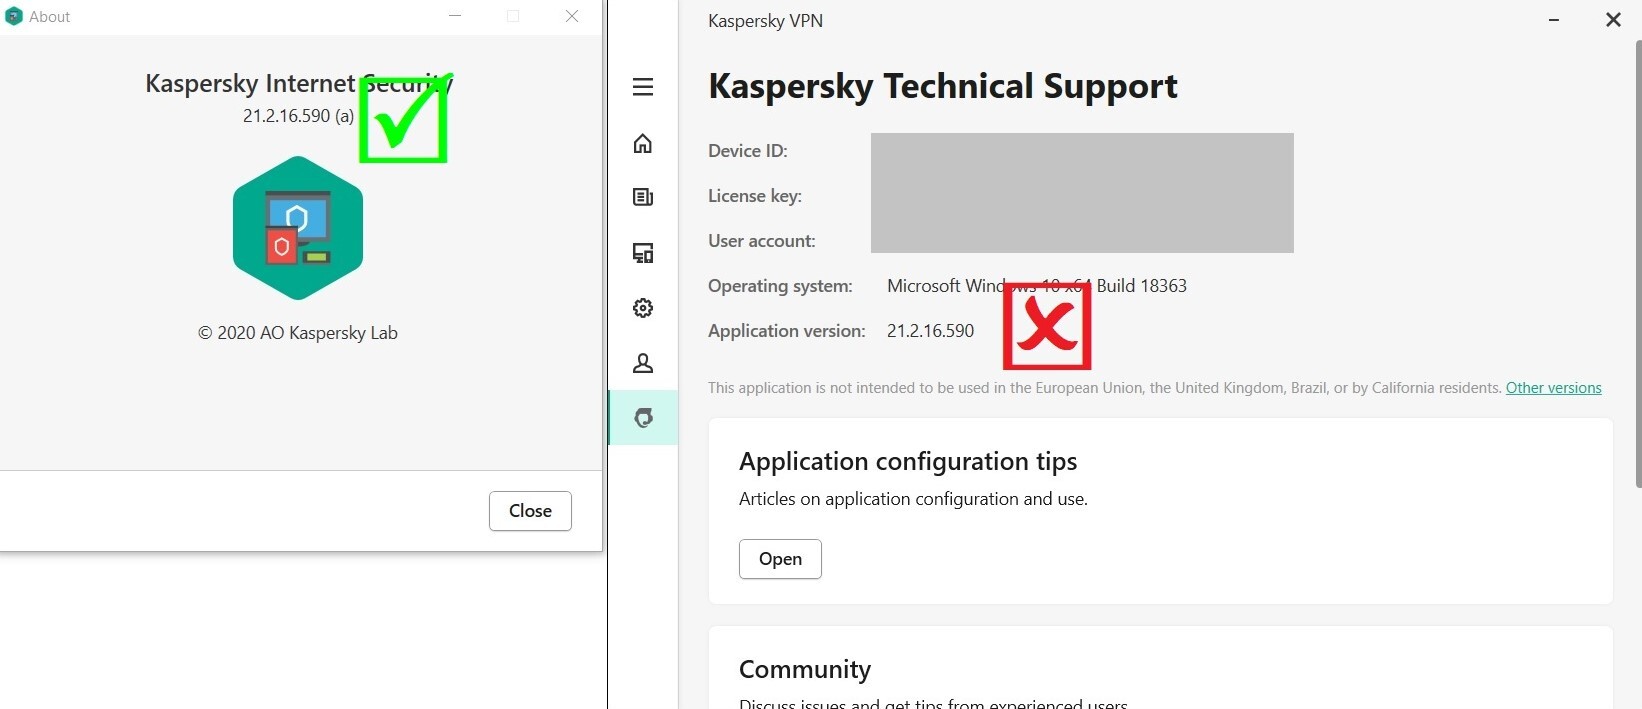Follow the "Other versions" link
The height and width of the screenshot is (709, 1642).
pyautogui.click(x=1553, y=388)
